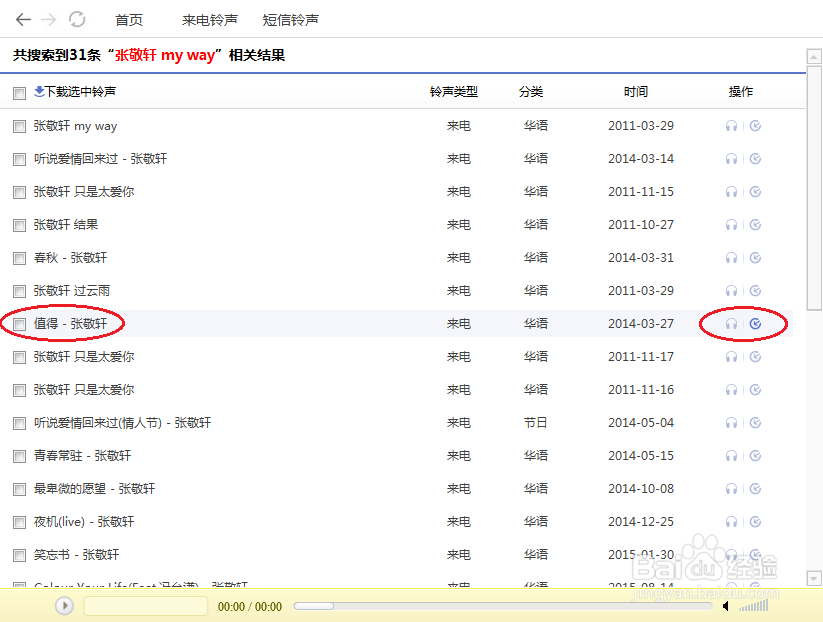The height and width of the screenshot is (622, 823).
Task: Preview 最卑微的愿望 - 张敬轩 headphone icon
Action: (731, 489)
